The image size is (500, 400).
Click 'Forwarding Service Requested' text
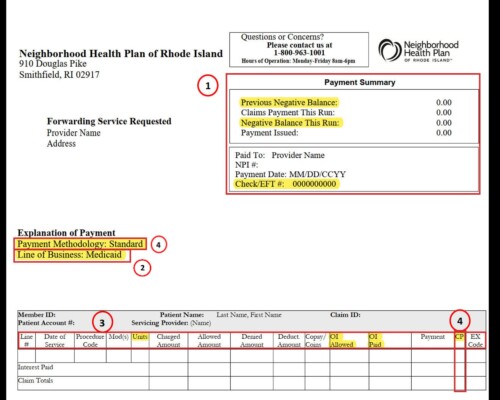[x=109, y=121]
